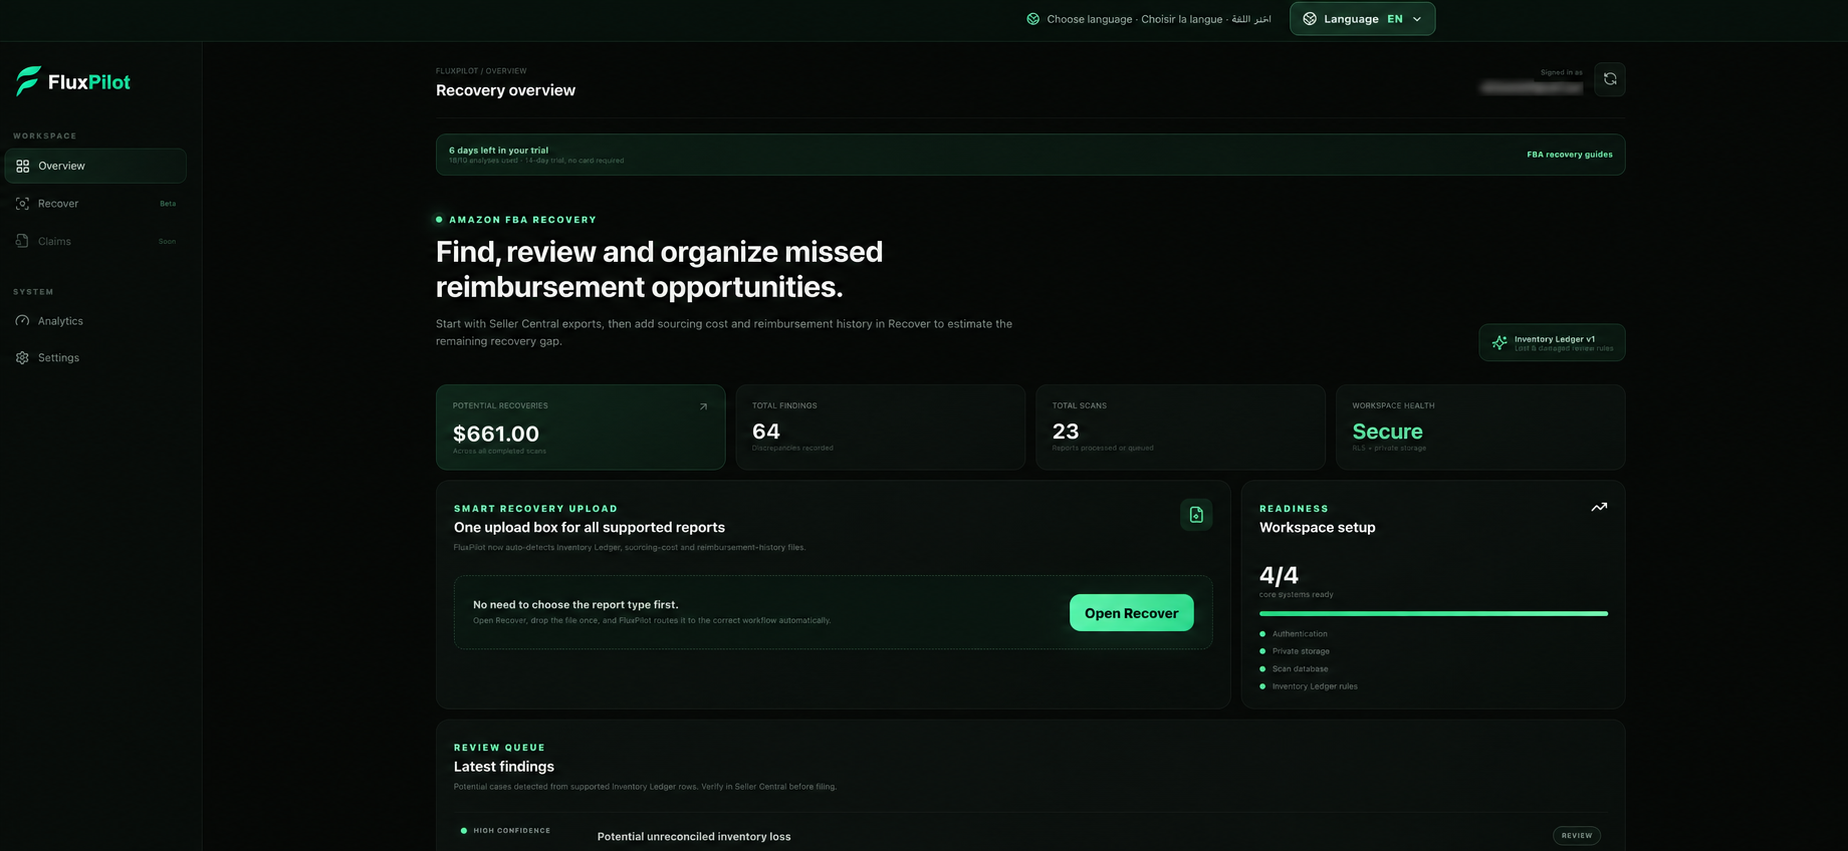Screen dimensions: 1848x851
Task: Click 'Potential unreconciled inventory loss' finding title
Action: (694, 837)
